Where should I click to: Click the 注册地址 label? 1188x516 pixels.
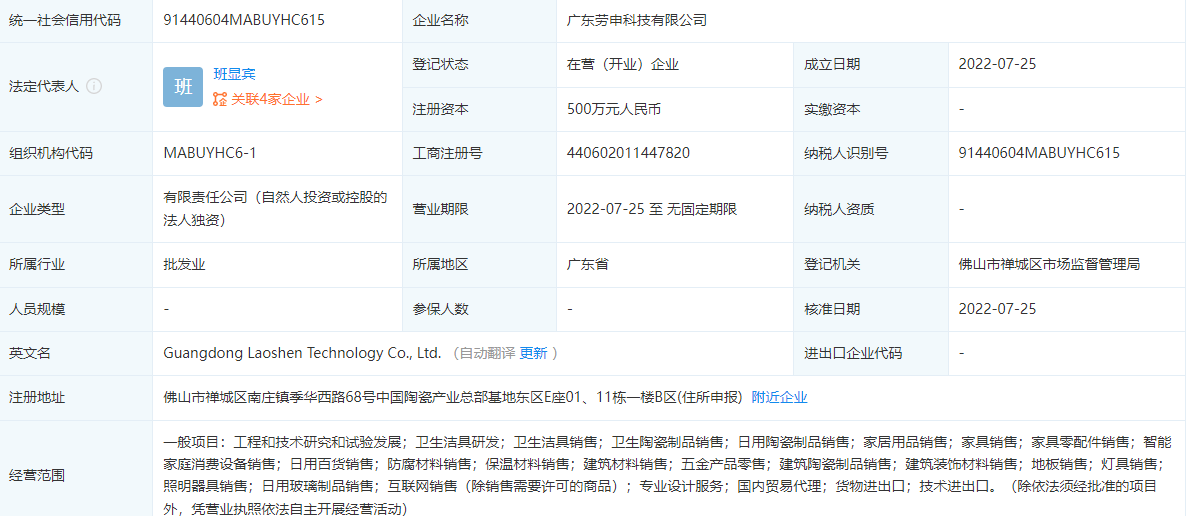[36, 397]
